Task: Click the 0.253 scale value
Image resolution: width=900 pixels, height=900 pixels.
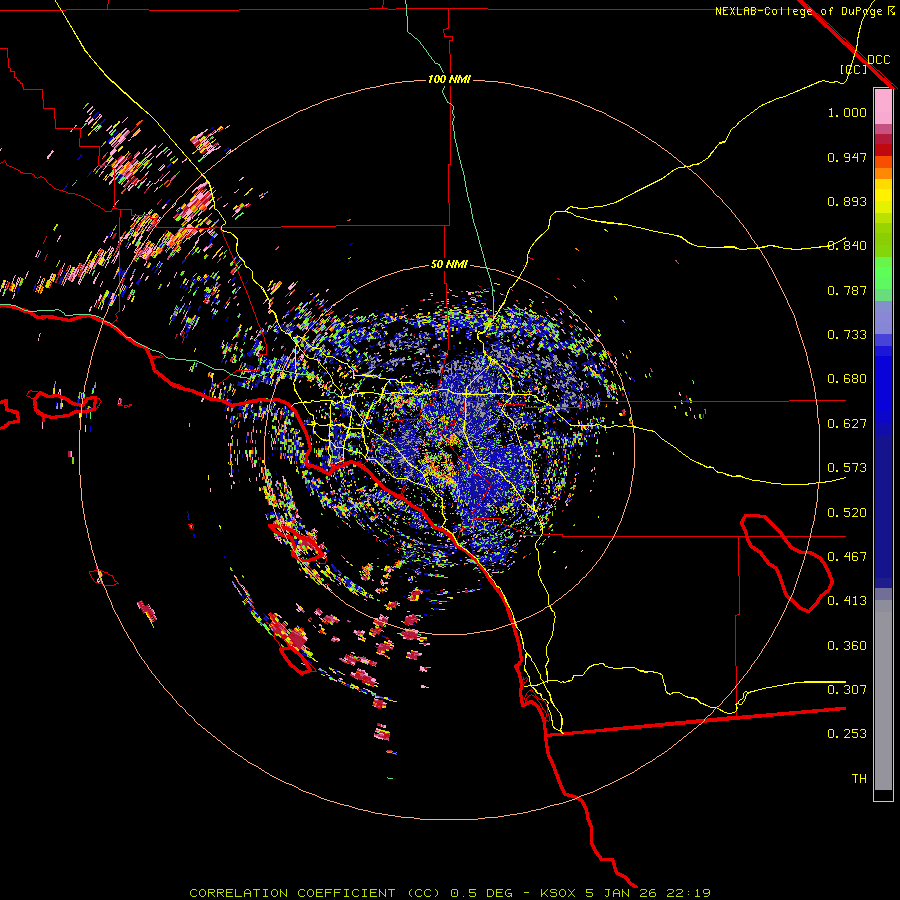Action: click(847, 734)
